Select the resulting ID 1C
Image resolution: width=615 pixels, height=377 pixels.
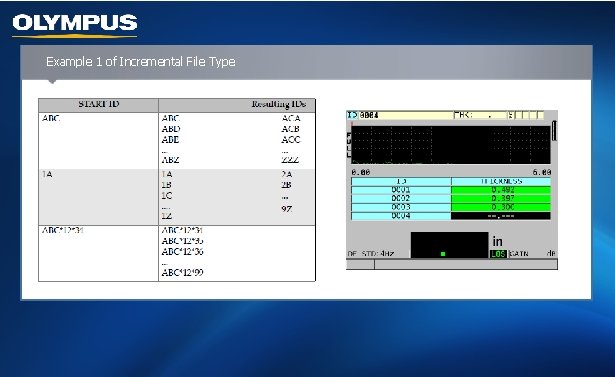(167, 195)
